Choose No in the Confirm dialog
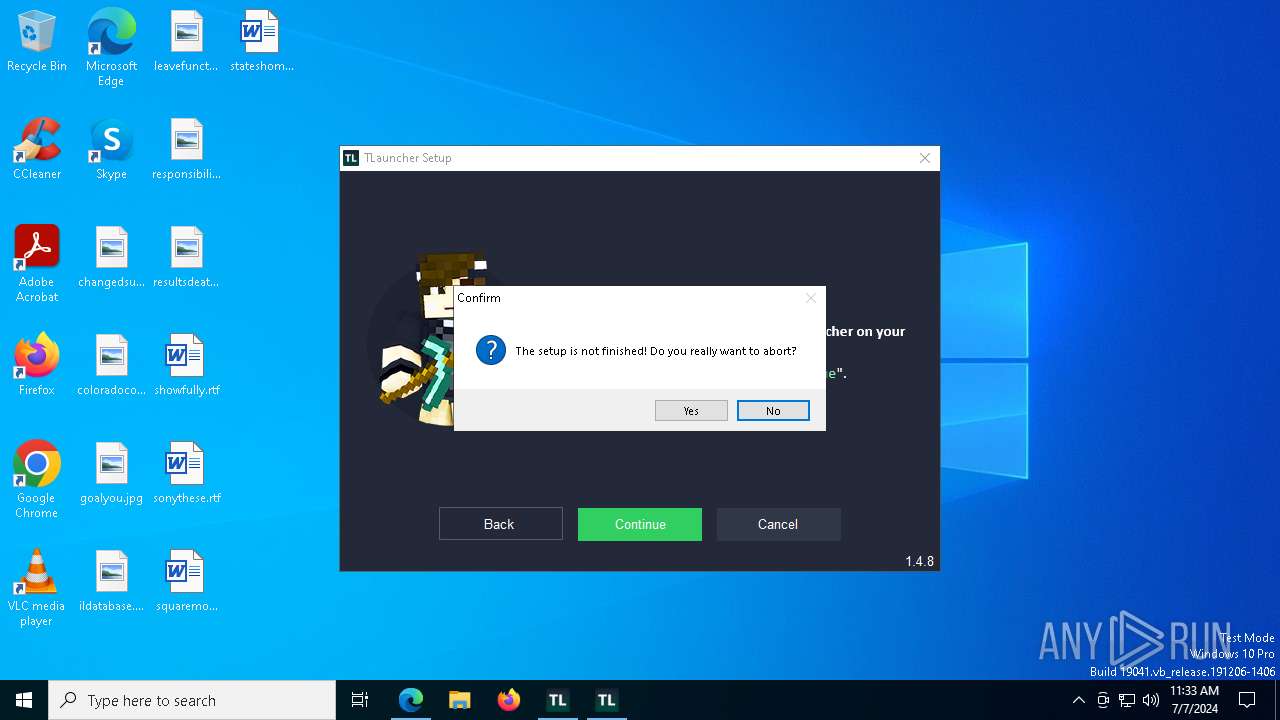This screenshot has width=1280, height=720. (x=773, y=411)
